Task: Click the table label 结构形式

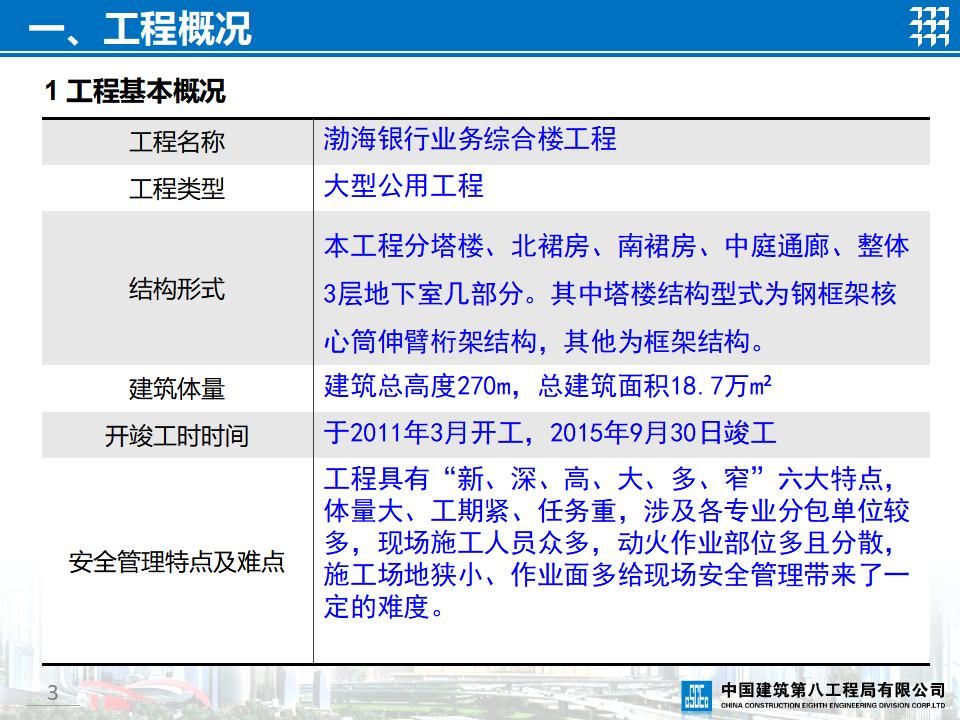Action: [x=177, y=289]
